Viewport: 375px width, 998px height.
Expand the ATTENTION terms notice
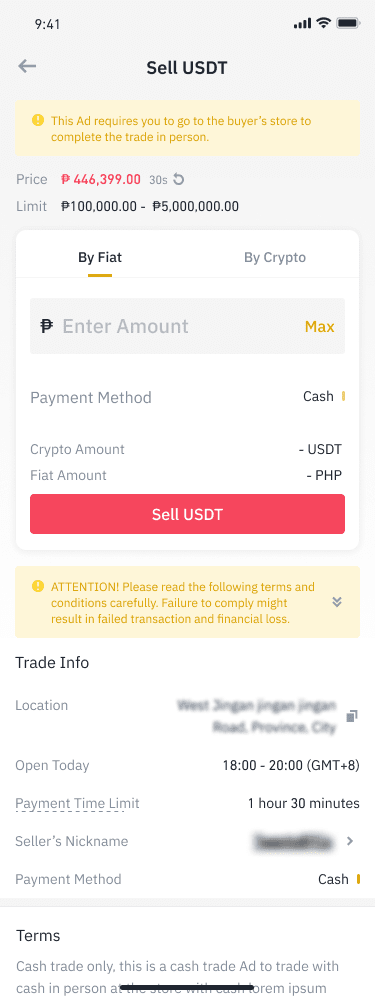click(337, 602)
